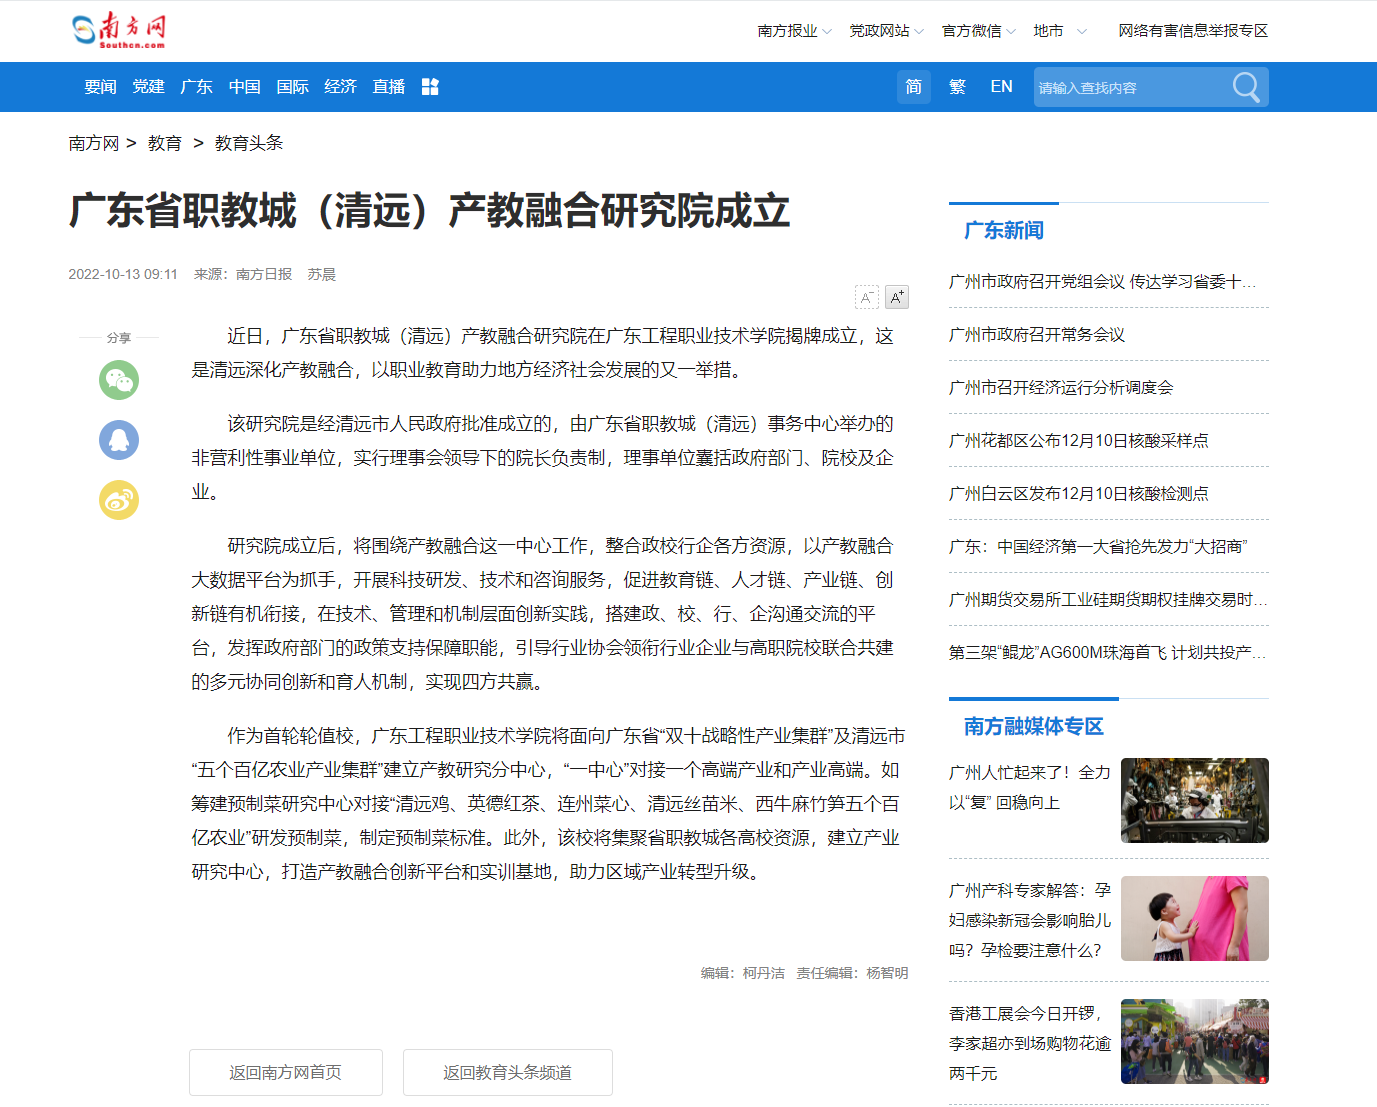The image size is (1377, 1107).
Task: Increase article font size (A+)
Action: click(x=897, y=297)
